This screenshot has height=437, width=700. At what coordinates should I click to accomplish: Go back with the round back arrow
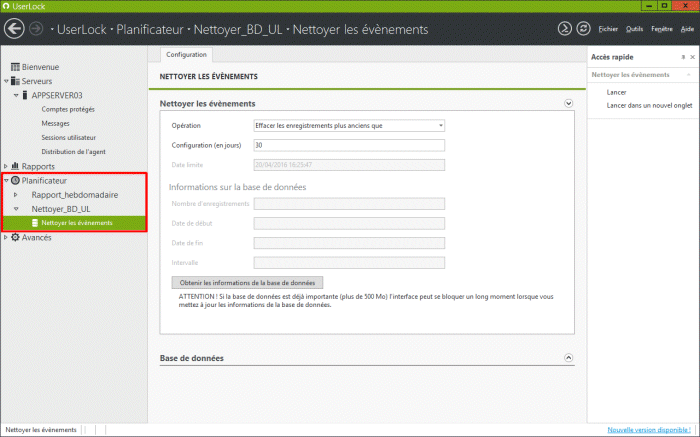(x=14, y=29)
